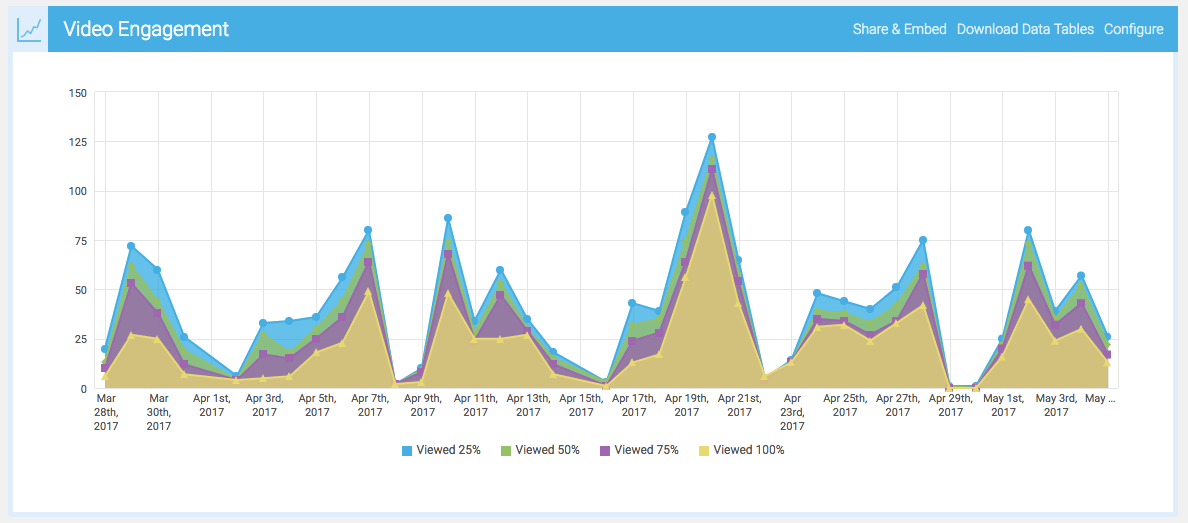Viewport: 1188px width, 523px height.
Task: Click the y-axis value 75
Action: tap(81, 240)
